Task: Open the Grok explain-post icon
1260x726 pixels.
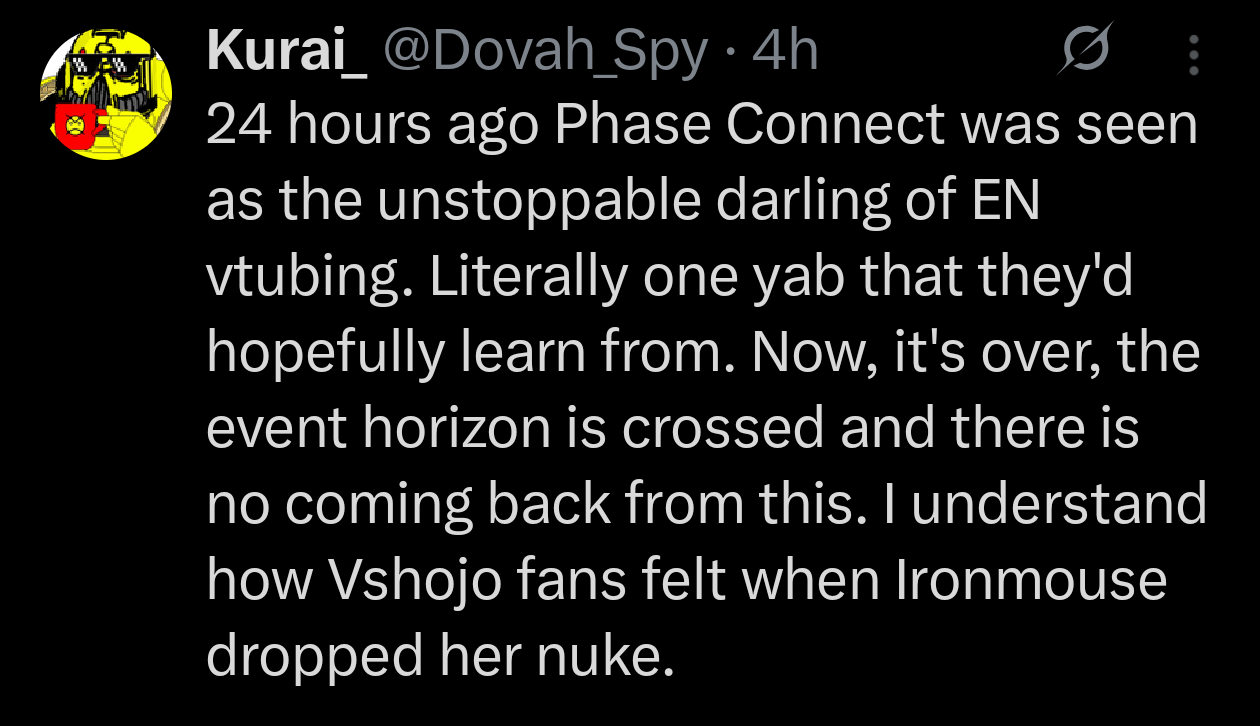Action: point(1086,51)
